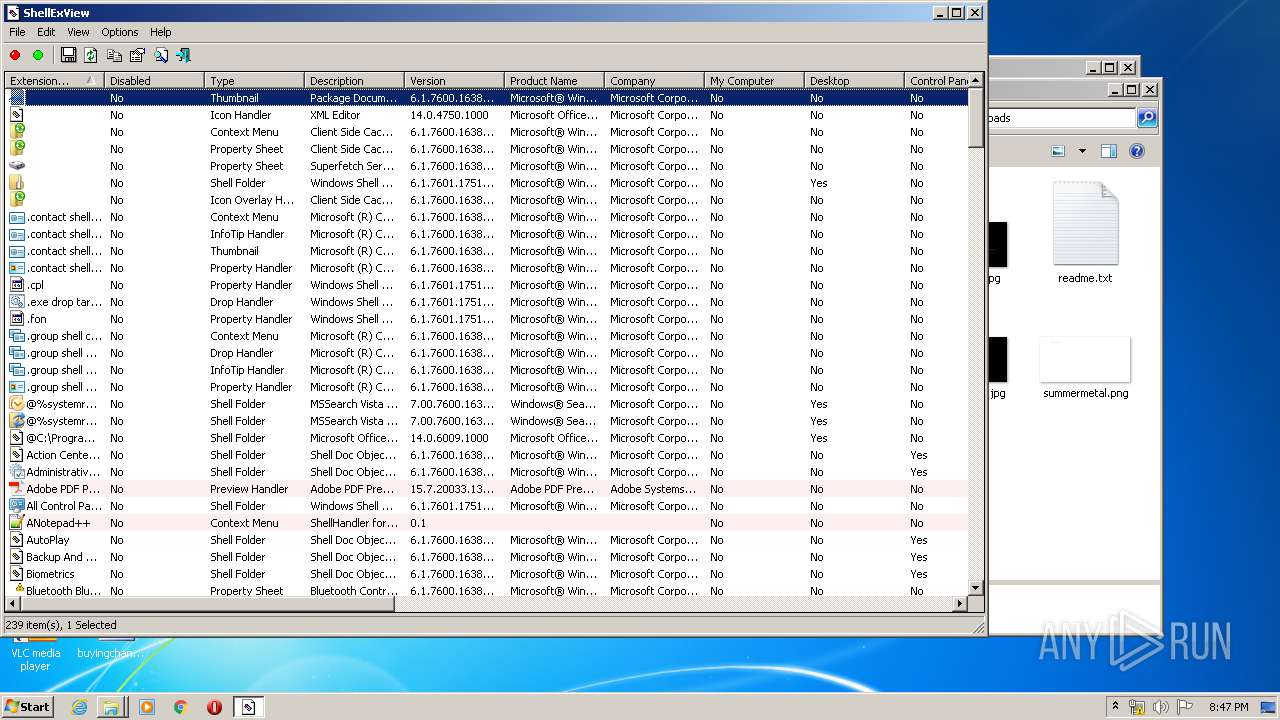Open the Edit menu

(x=46, y=32)
